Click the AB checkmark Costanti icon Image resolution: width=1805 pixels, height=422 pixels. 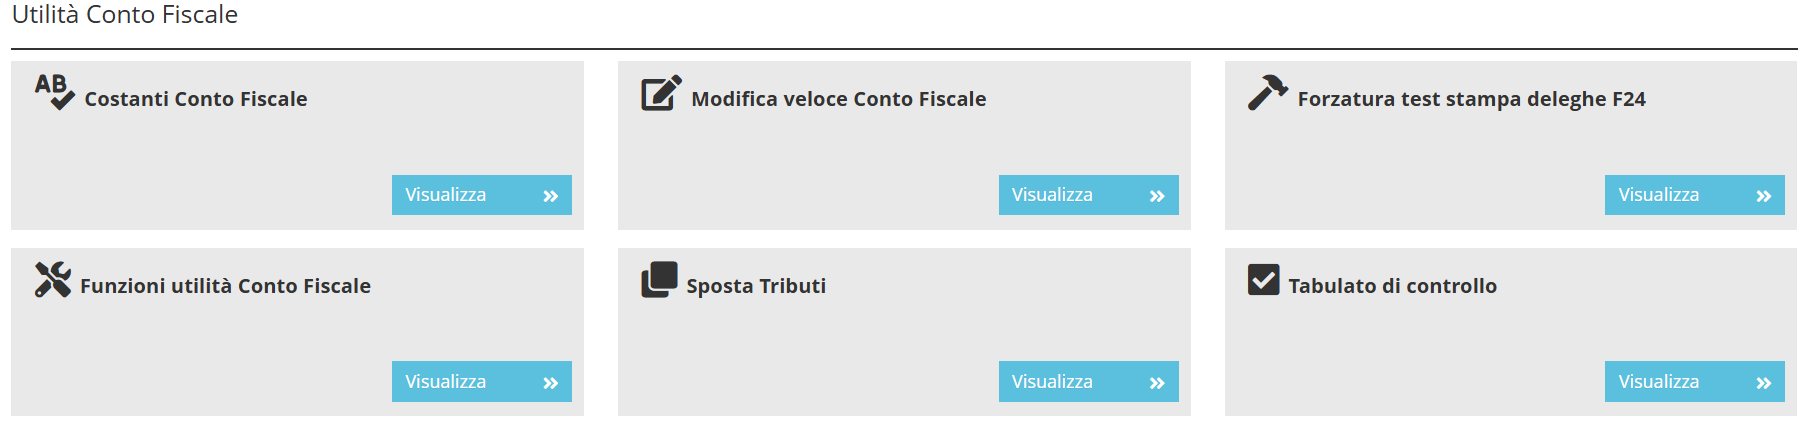tap(54, 92)
